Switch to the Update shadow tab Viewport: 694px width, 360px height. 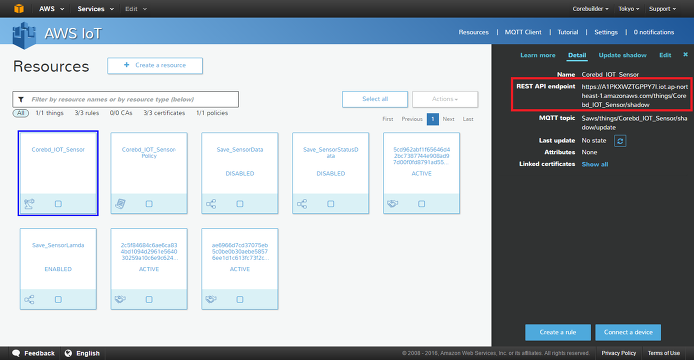(x=622, y=55)
